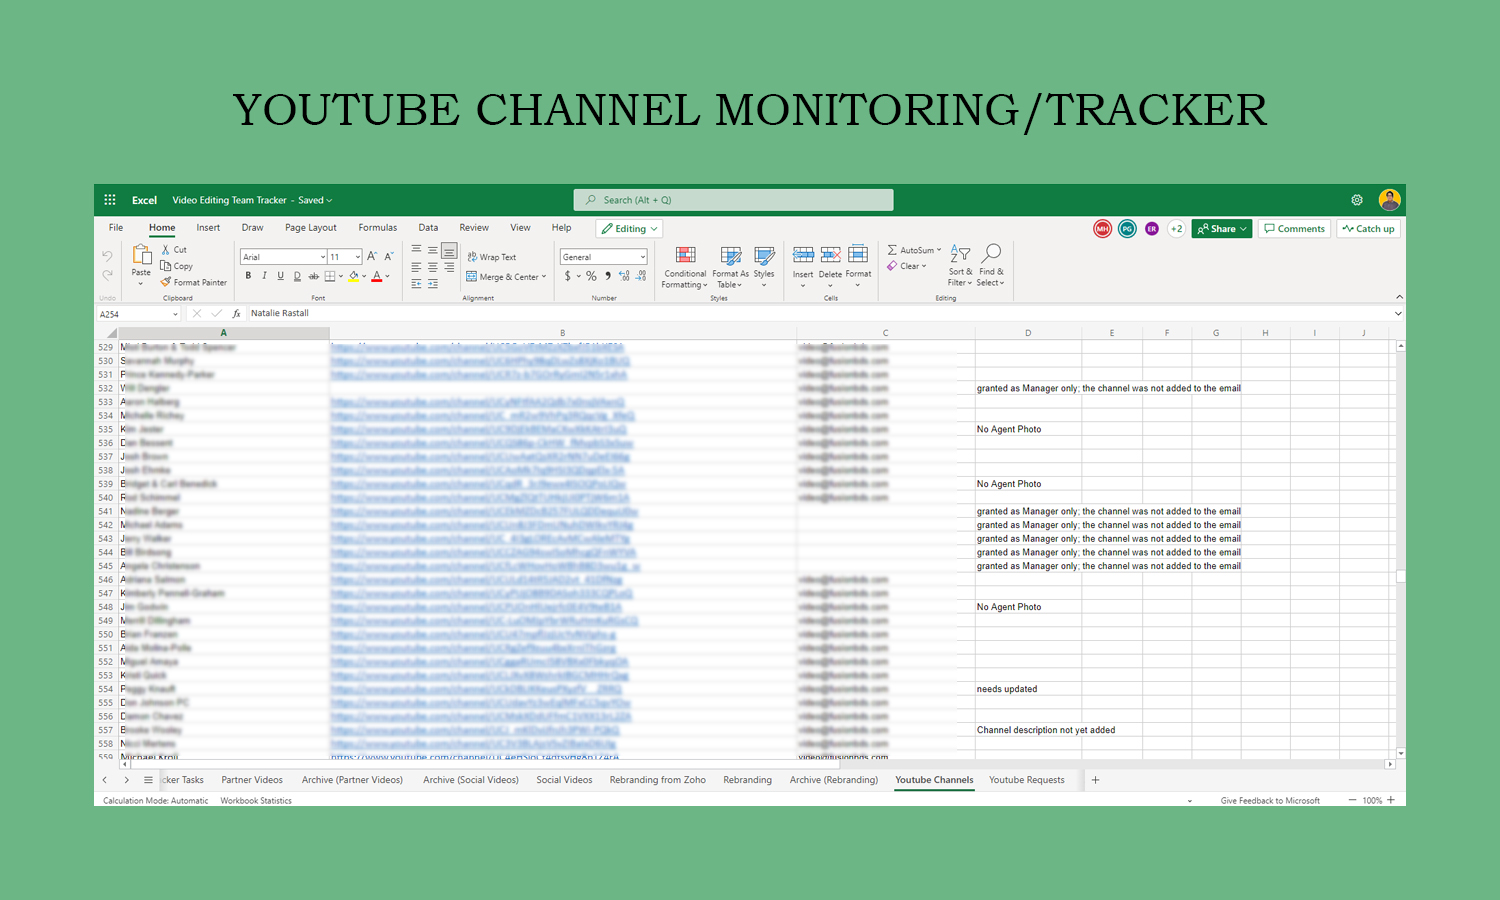Open Insert Function fx button

[236, 314]
